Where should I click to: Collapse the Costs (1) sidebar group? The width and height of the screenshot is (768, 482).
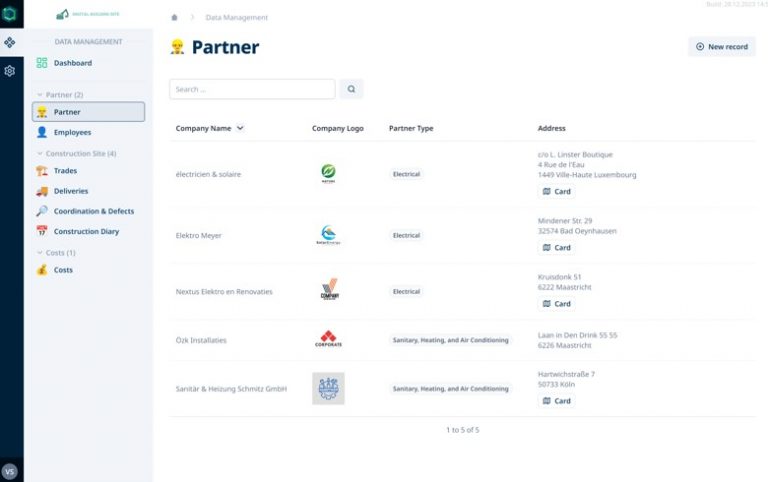pos(40,253)
